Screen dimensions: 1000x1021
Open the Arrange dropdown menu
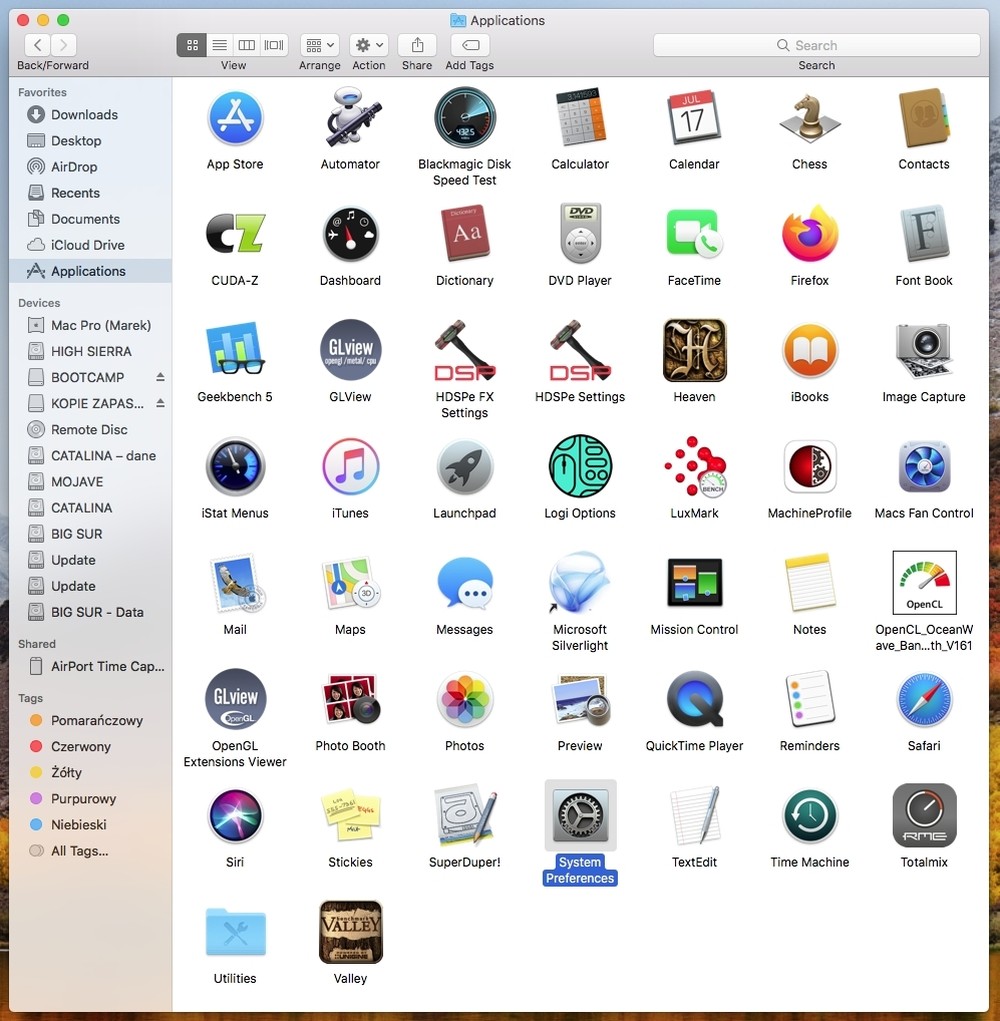(x=320, y=45)
